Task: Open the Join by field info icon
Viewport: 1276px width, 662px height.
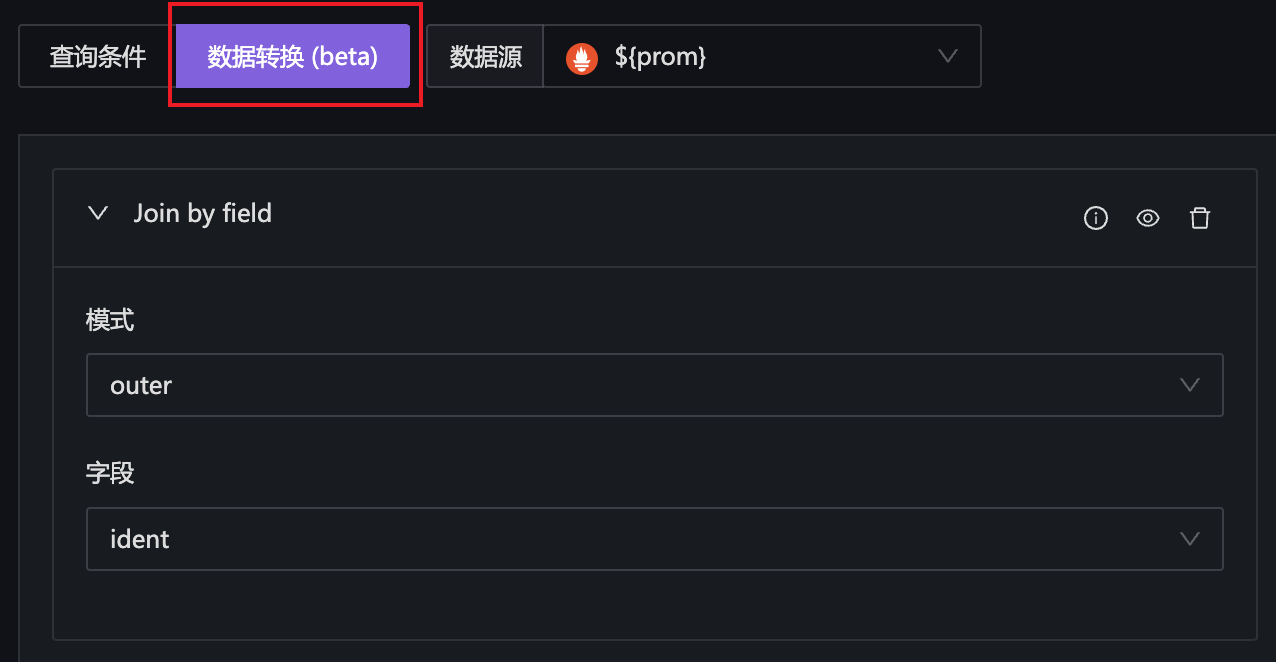Action: (x=1096, y=218)
